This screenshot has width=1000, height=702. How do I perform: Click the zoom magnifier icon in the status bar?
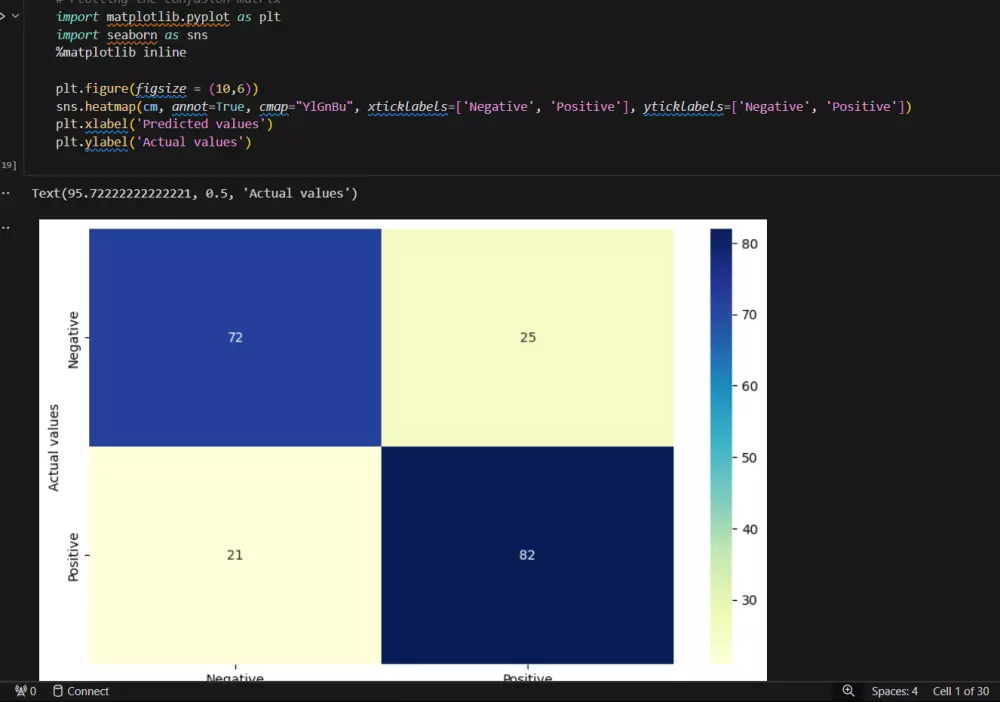click(x=848, y=691)
